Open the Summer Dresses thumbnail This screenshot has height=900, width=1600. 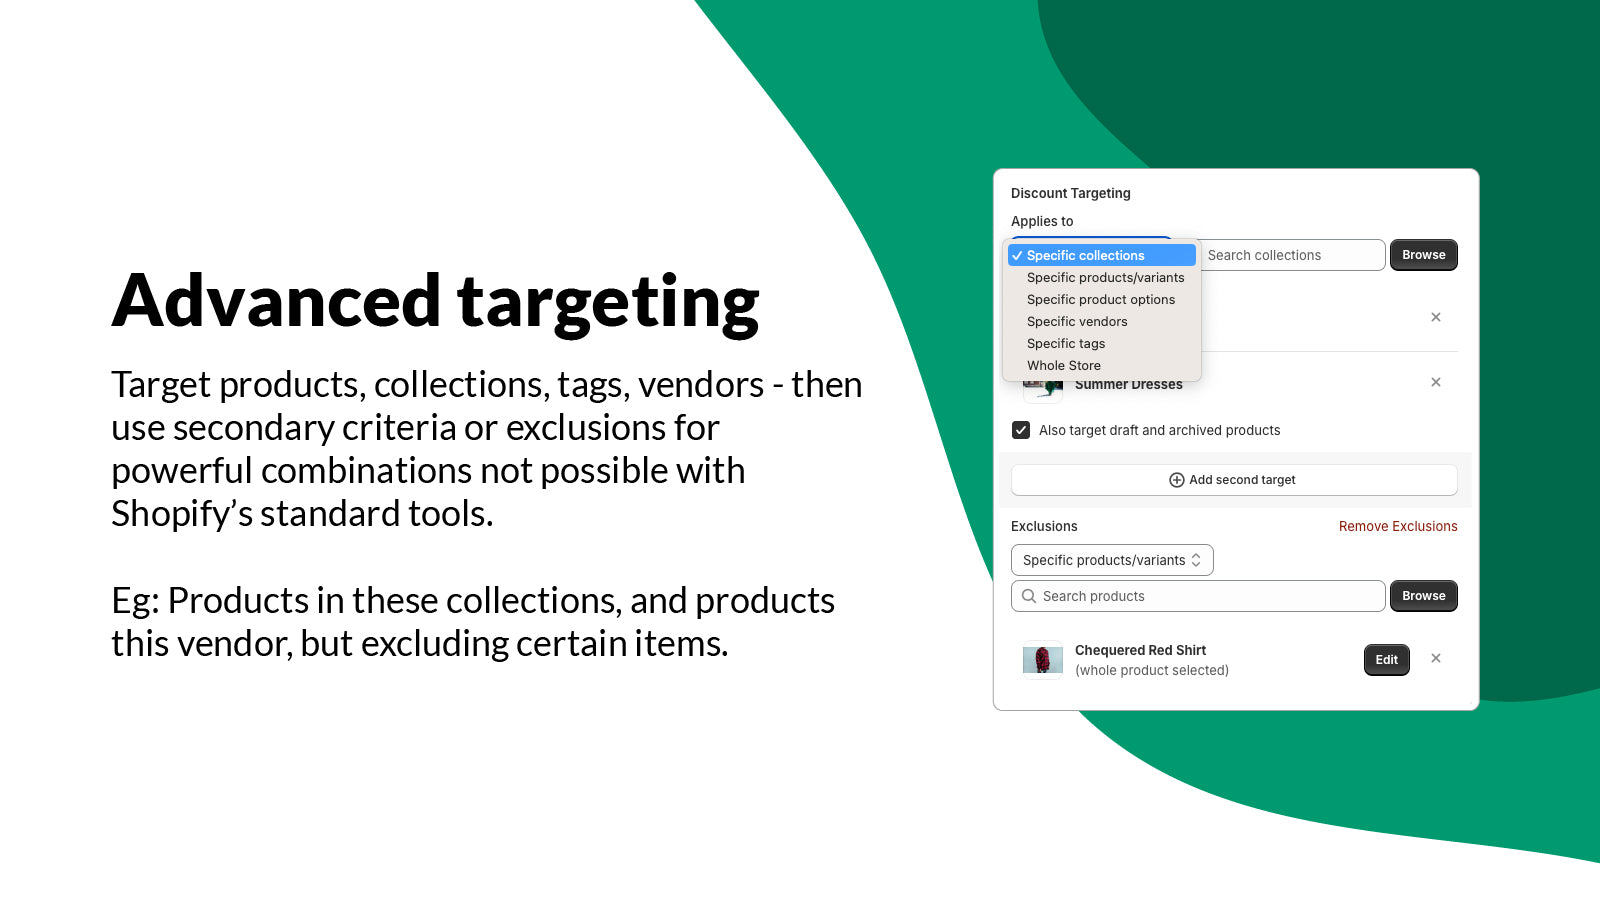coord(1043,391)
